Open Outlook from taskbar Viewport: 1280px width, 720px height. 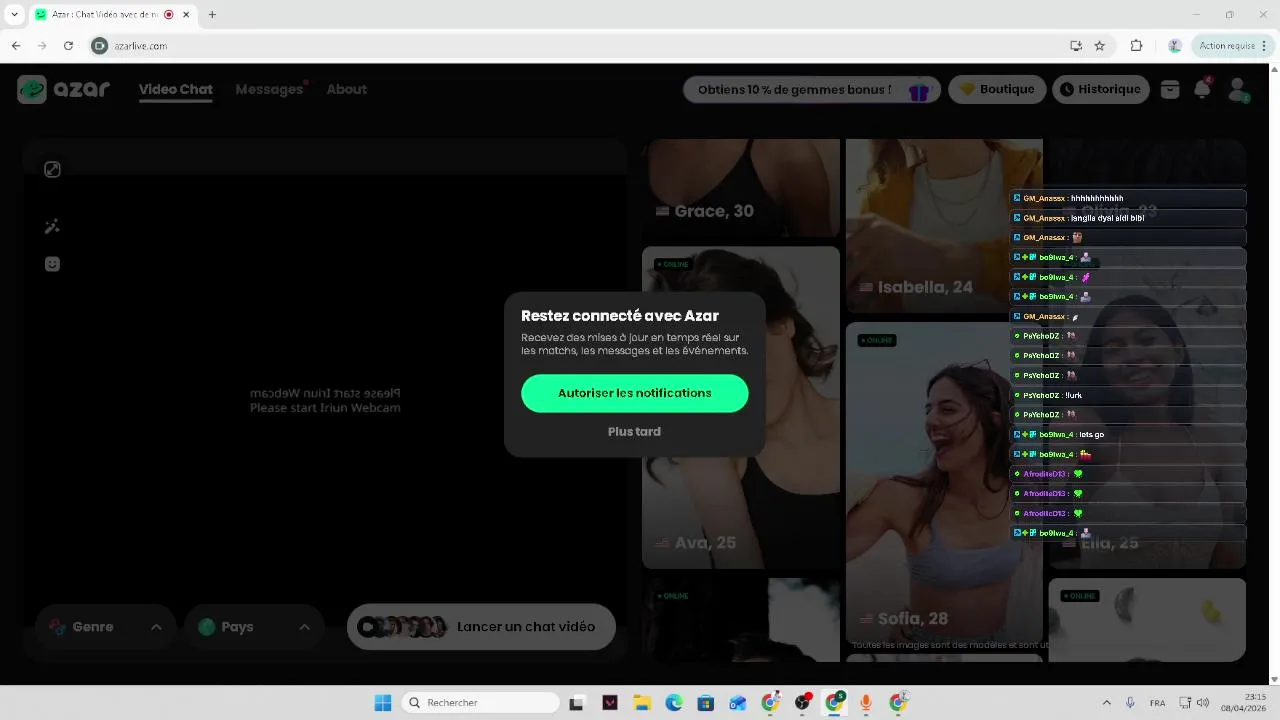pyautogui.click(x=738, y=703)
